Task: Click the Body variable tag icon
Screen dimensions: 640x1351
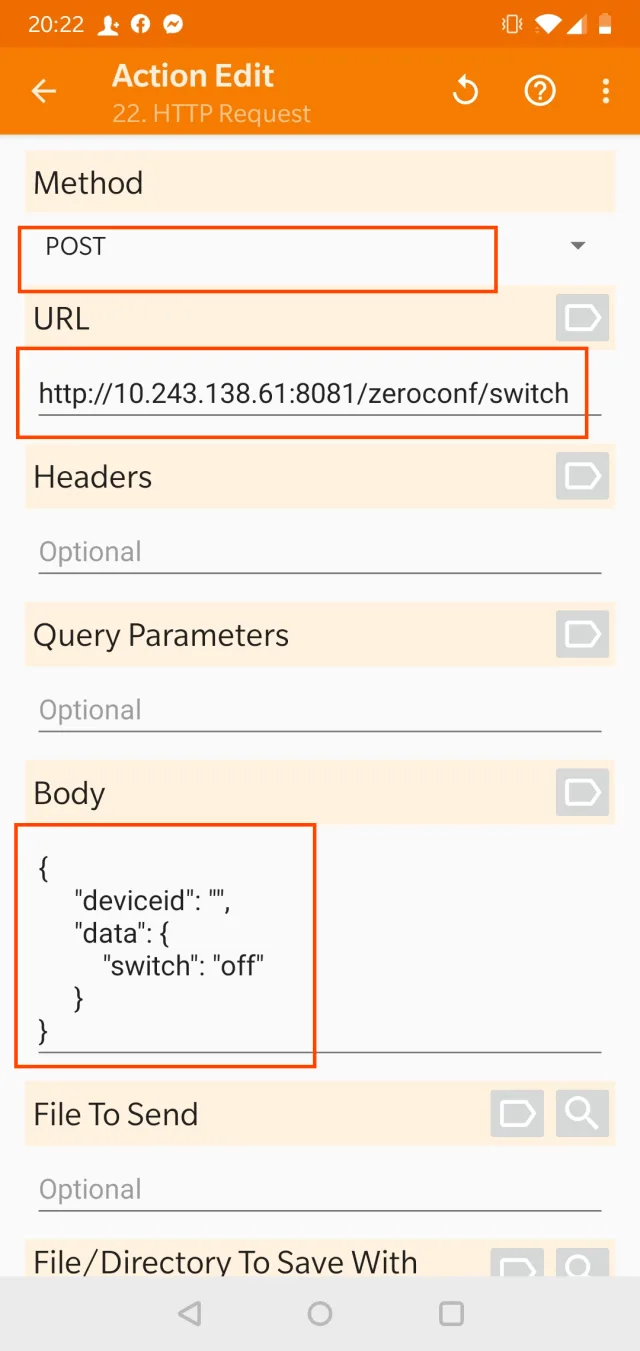Action: 581,792
